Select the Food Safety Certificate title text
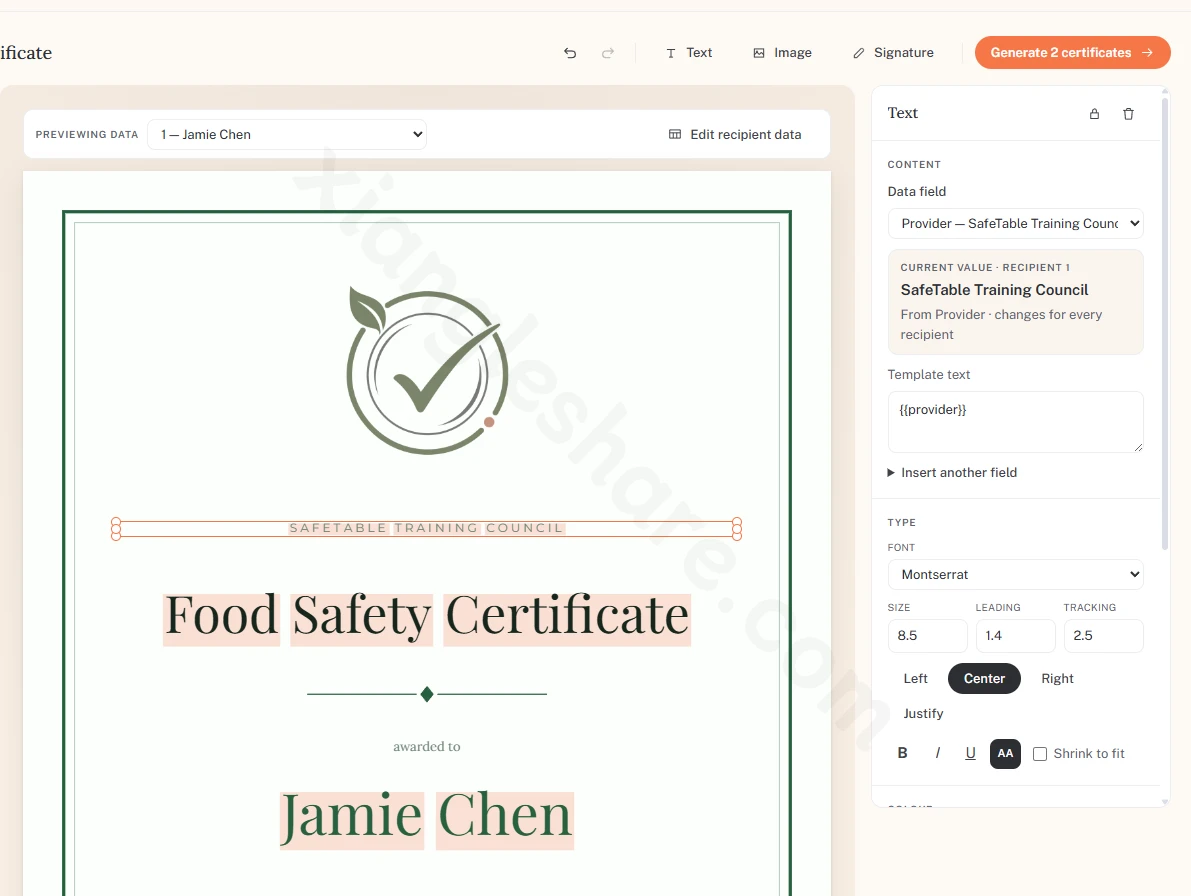1191x896 pixels. pos(427,617)
